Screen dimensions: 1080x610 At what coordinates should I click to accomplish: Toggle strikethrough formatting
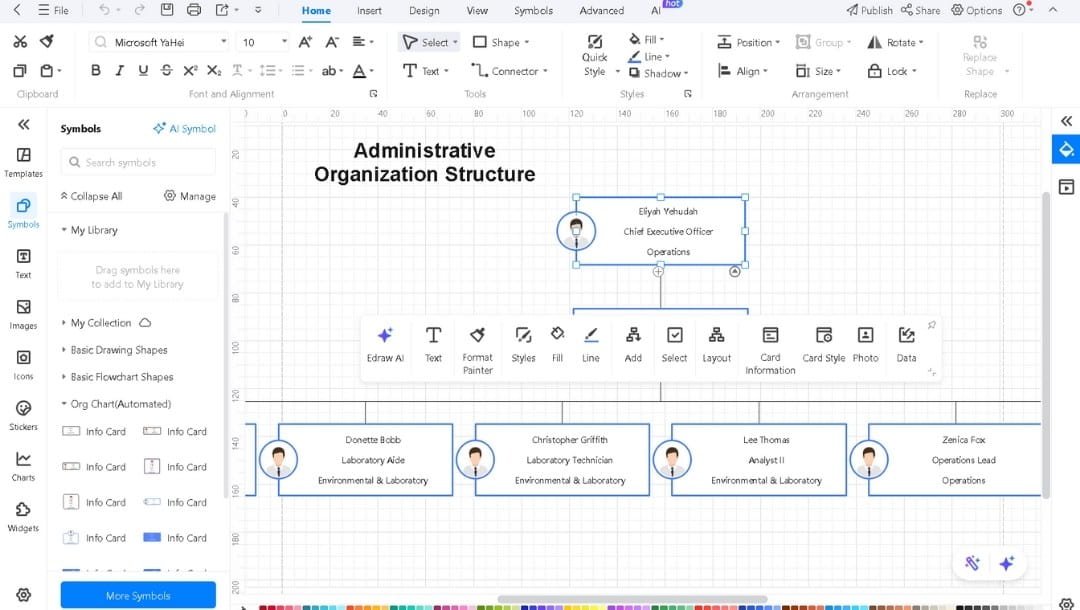tap(166, 70)
